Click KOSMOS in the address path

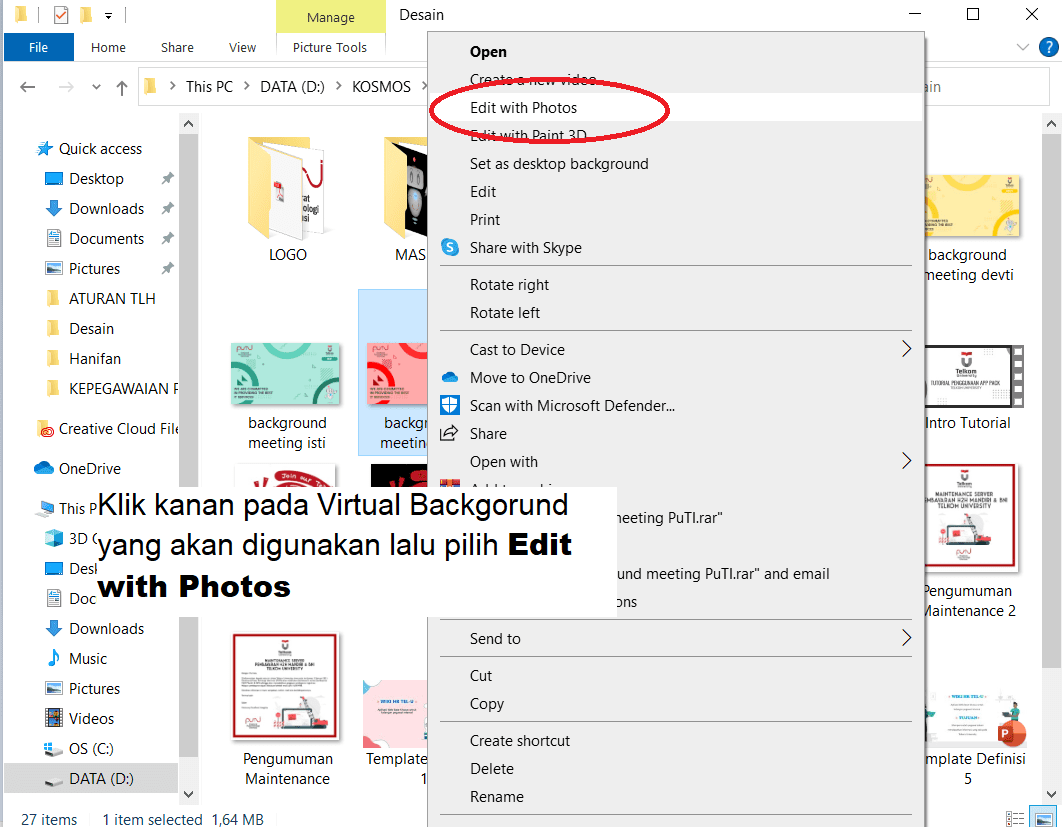[x=381, y=87]
